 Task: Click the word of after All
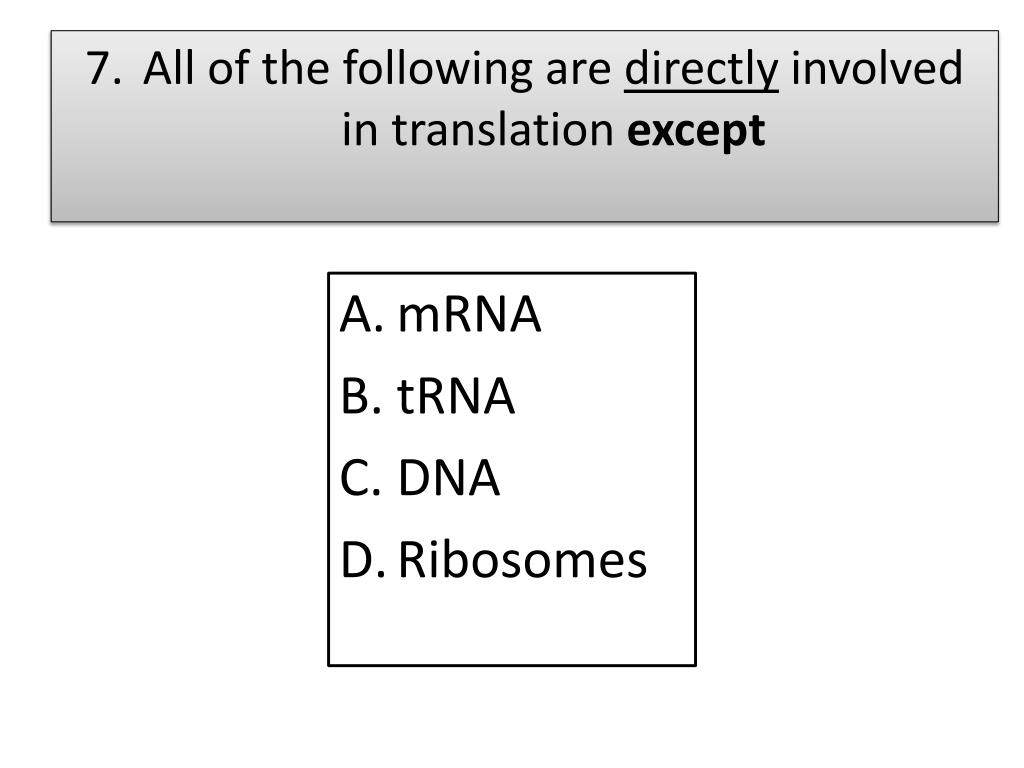point(229,67)
